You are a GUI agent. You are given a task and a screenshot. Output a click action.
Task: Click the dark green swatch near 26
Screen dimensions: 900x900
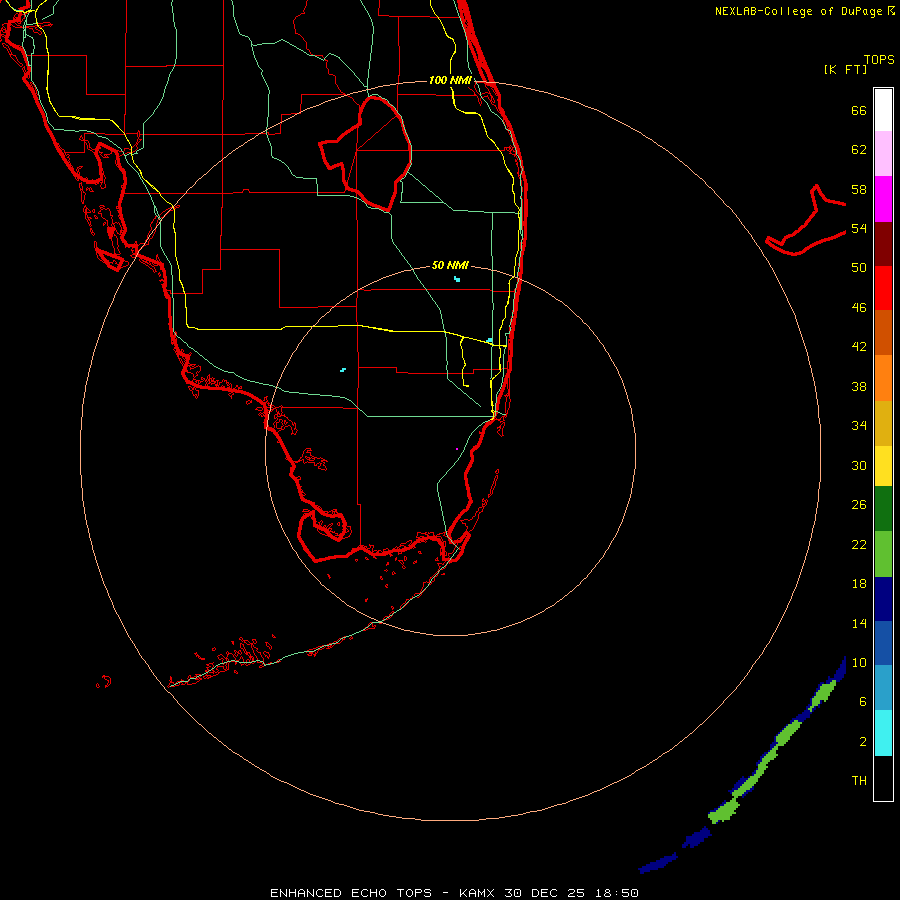coord(883,509)
